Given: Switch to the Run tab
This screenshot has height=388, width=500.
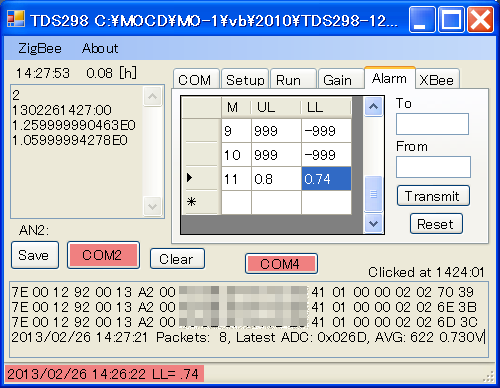Looking at the screenshot, I should tap(293, 79).
